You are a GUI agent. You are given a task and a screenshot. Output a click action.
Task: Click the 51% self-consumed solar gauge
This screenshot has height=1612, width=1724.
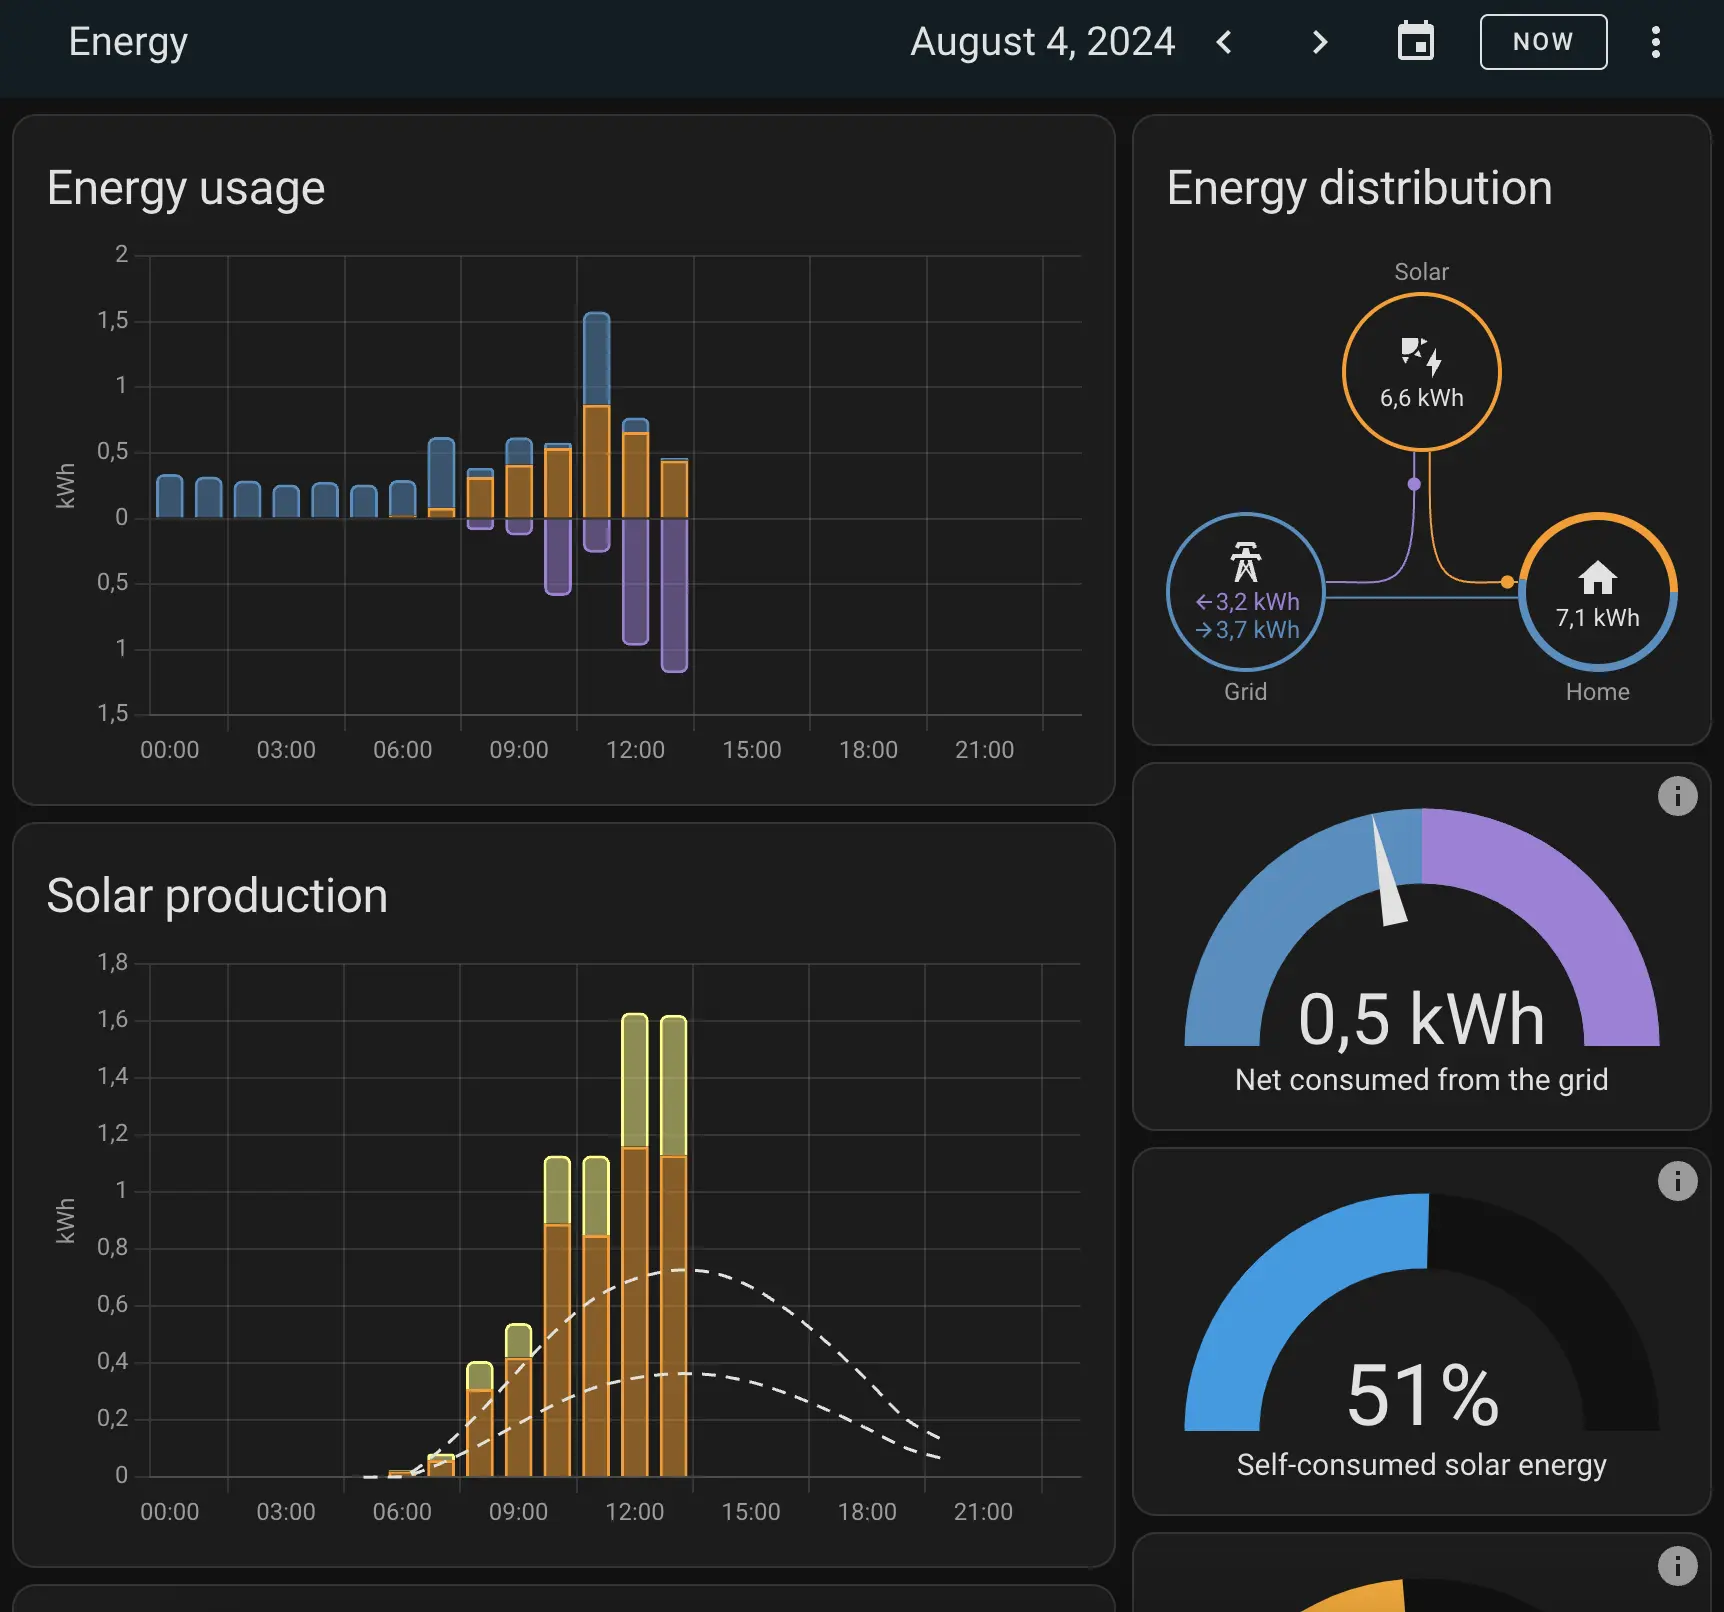click(x=1421, y=1395)
